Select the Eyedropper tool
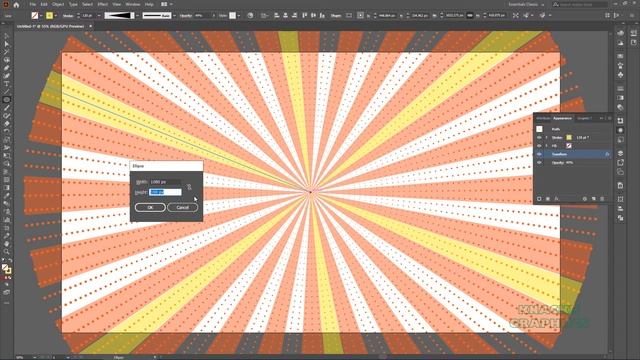The height and width of the screenshot is (360, 640). (7, 196)
